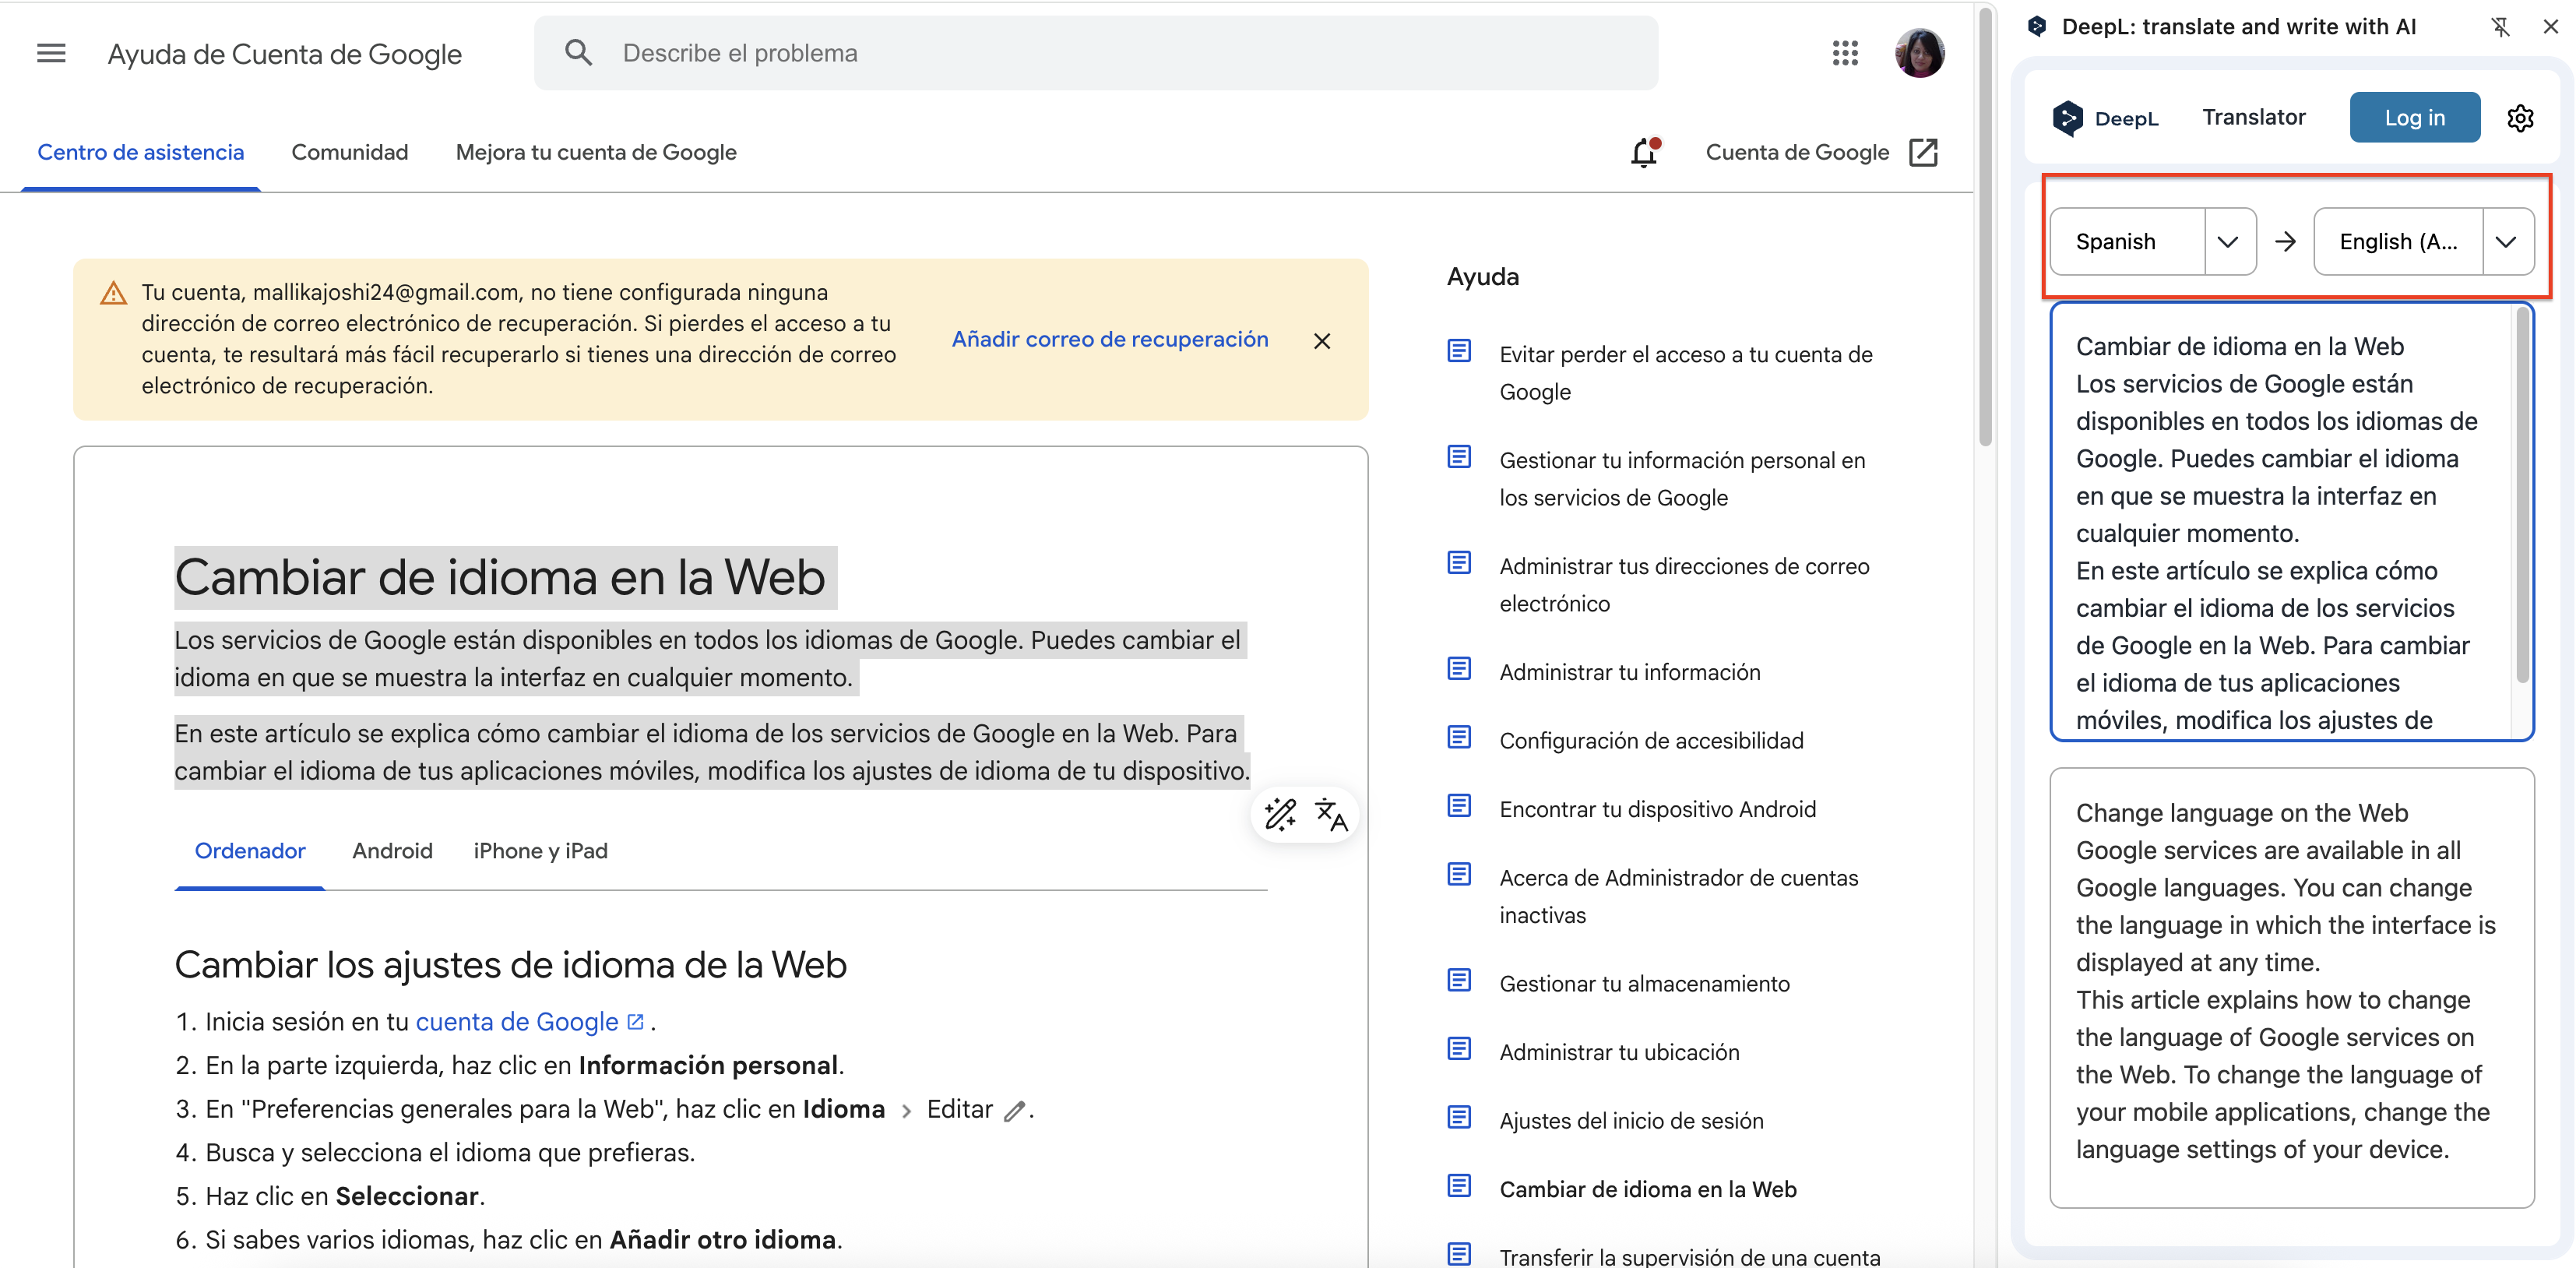Click Añadir correo de recuperación

(x=1110, y=339)
